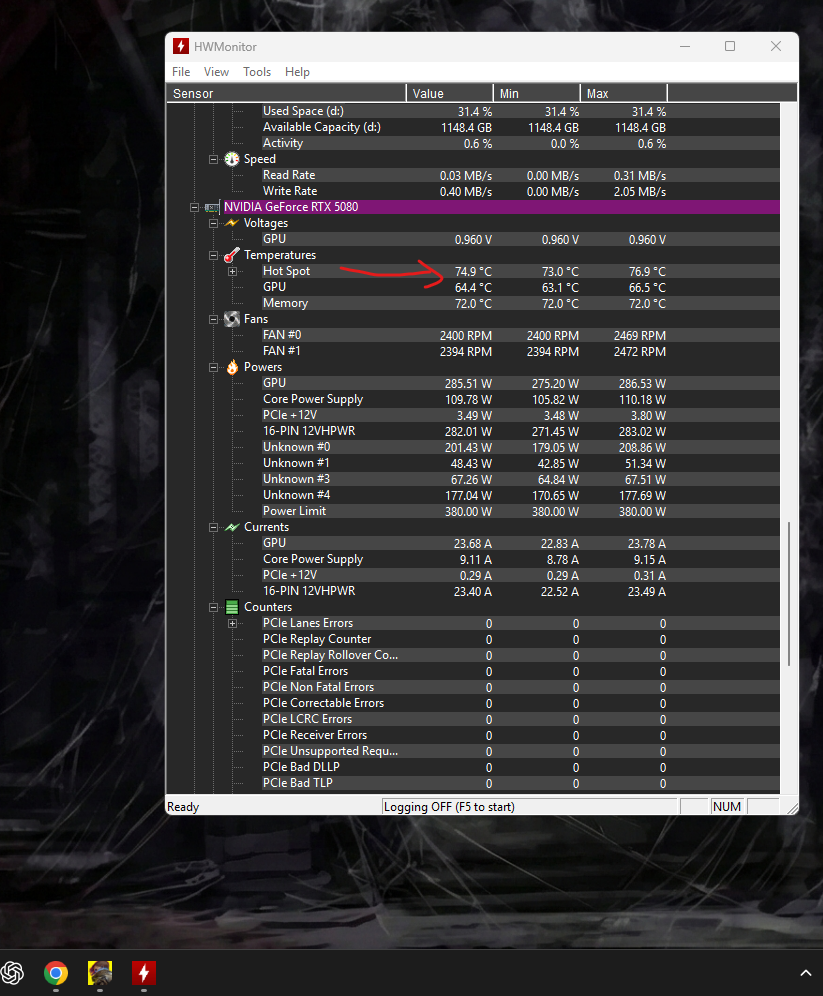This screenshot has width=823, height=996.
Task: Open the game icon in the taskbar
Action: 100,972
